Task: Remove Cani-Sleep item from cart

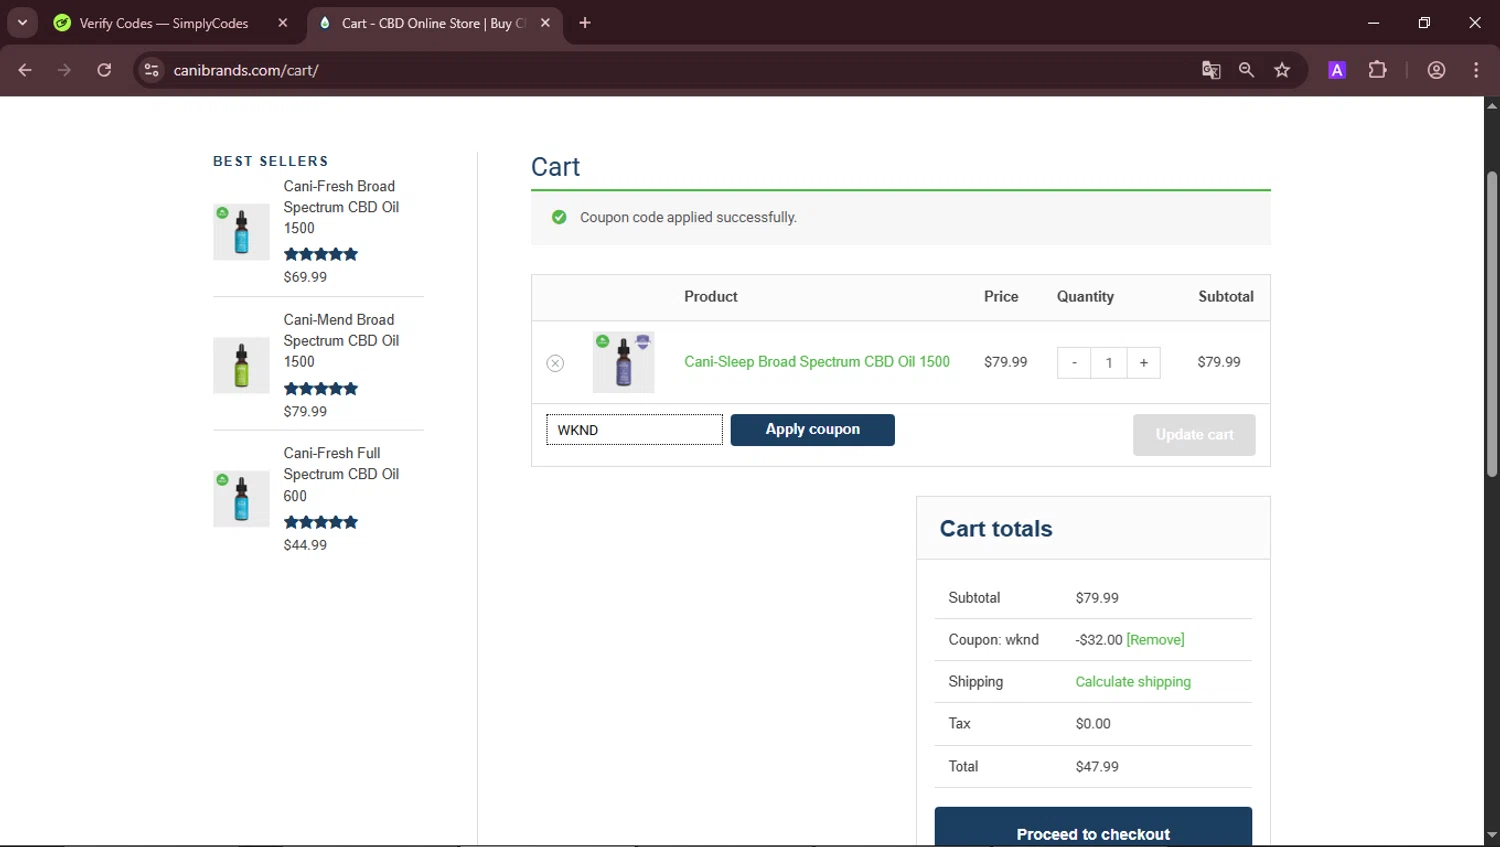Action: pos(555,363)
